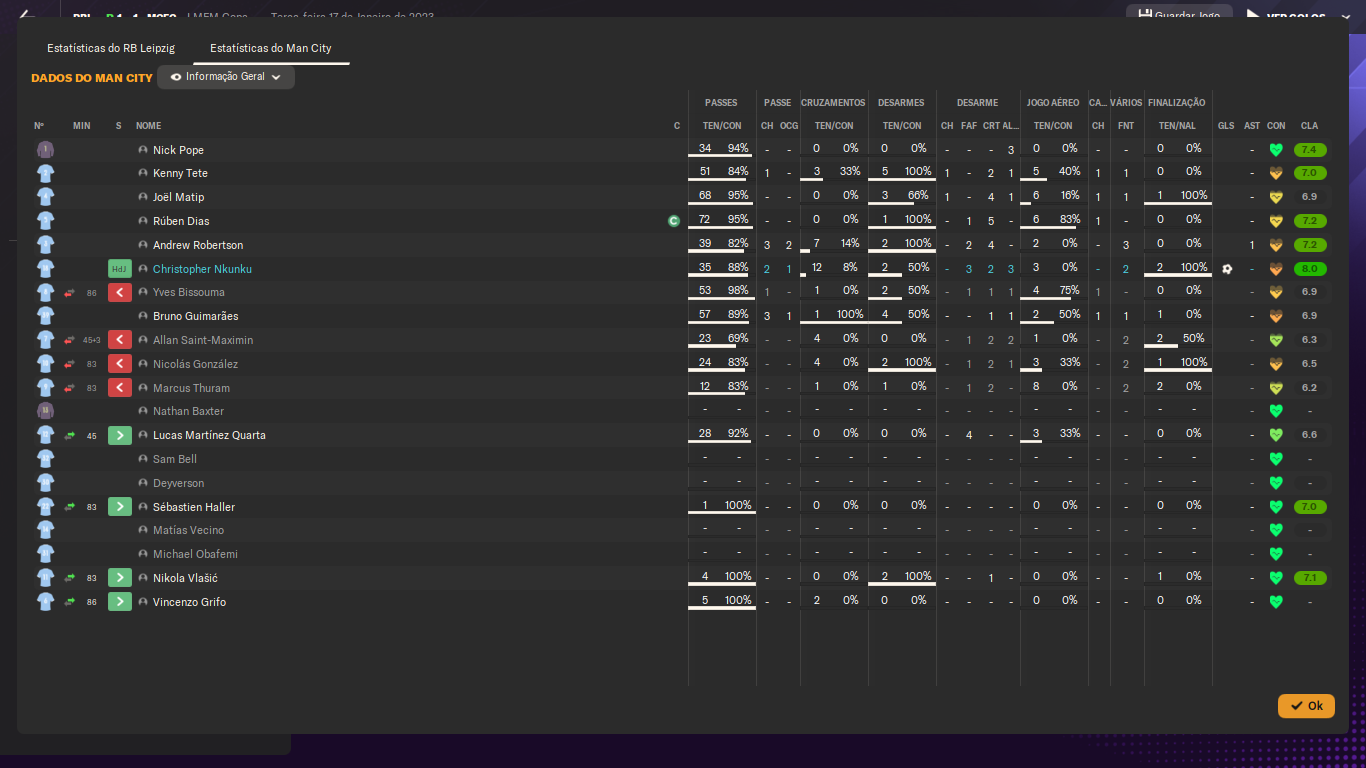Viewport: 1366px width, 768px height.
Task: Click Nick Pope's 7.4 rating badge
Action: coord(1310,150)
